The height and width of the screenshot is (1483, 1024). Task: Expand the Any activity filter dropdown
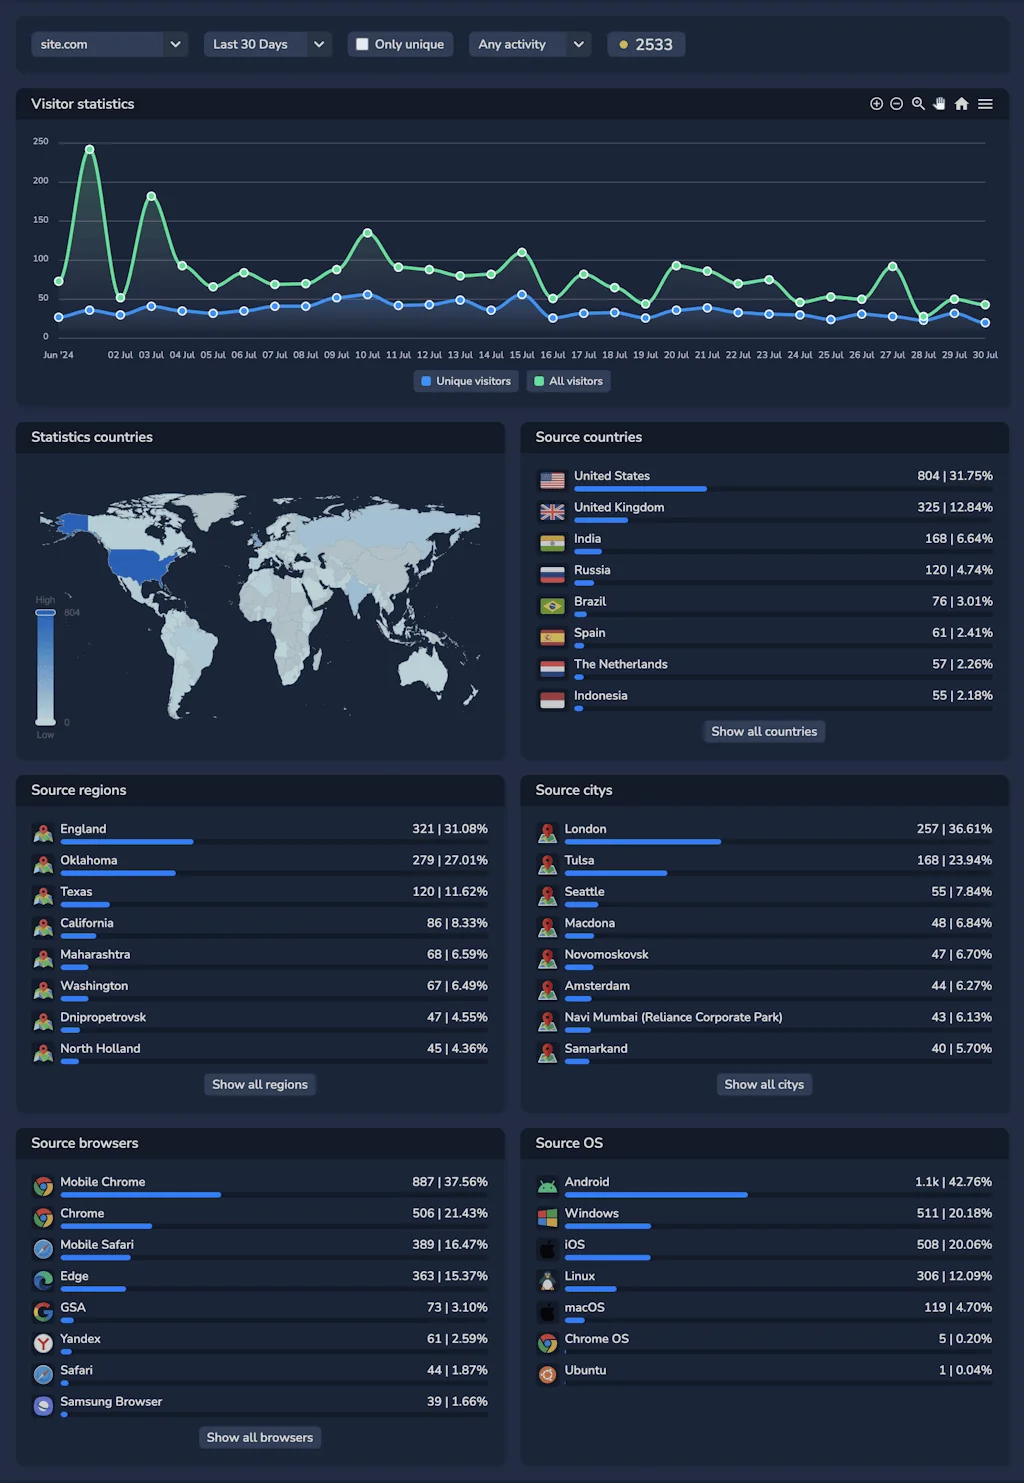tap(529, 44)
